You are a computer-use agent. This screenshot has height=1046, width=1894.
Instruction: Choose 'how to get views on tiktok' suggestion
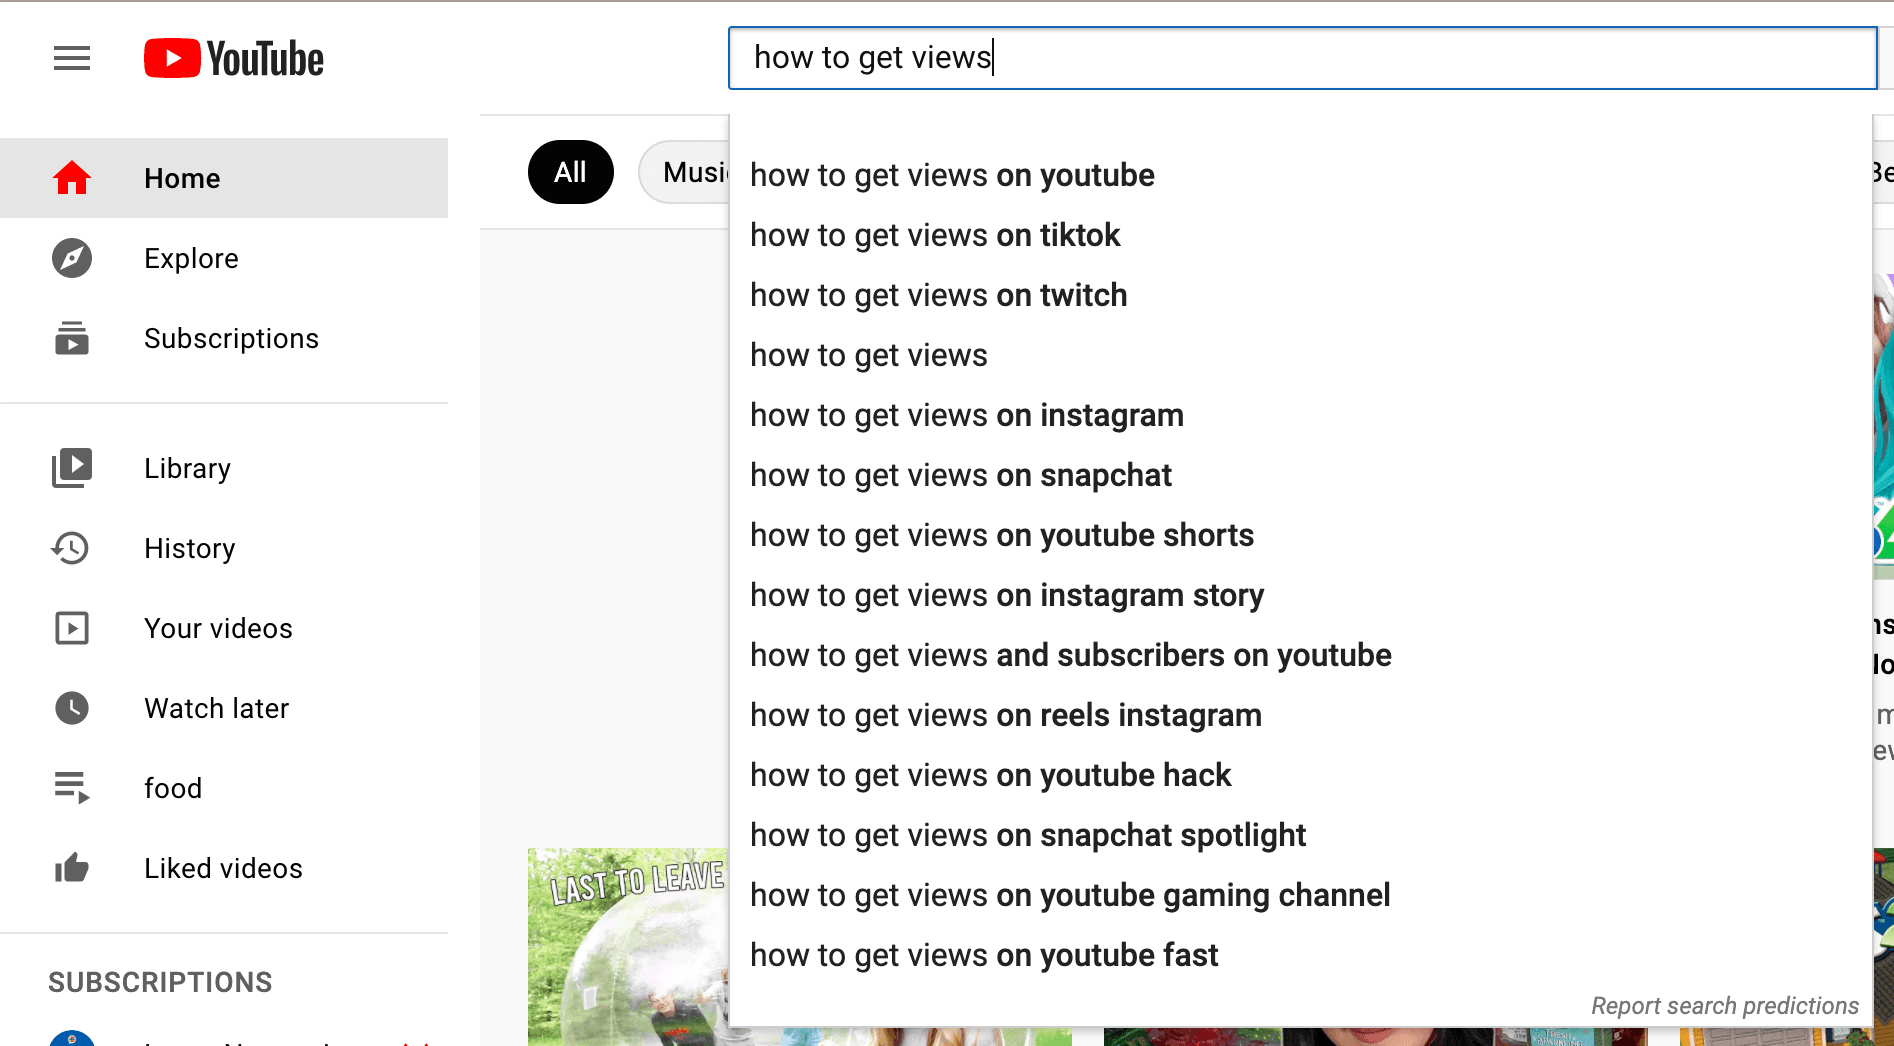pos(935,235)
